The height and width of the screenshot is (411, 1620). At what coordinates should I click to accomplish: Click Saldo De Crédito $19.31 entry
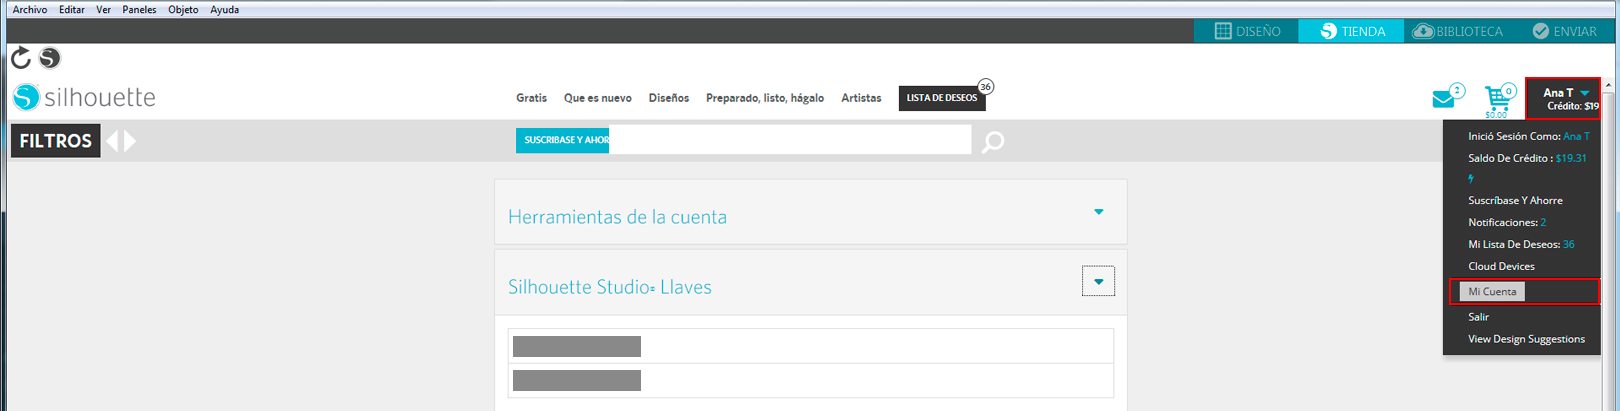point(1527,158)
